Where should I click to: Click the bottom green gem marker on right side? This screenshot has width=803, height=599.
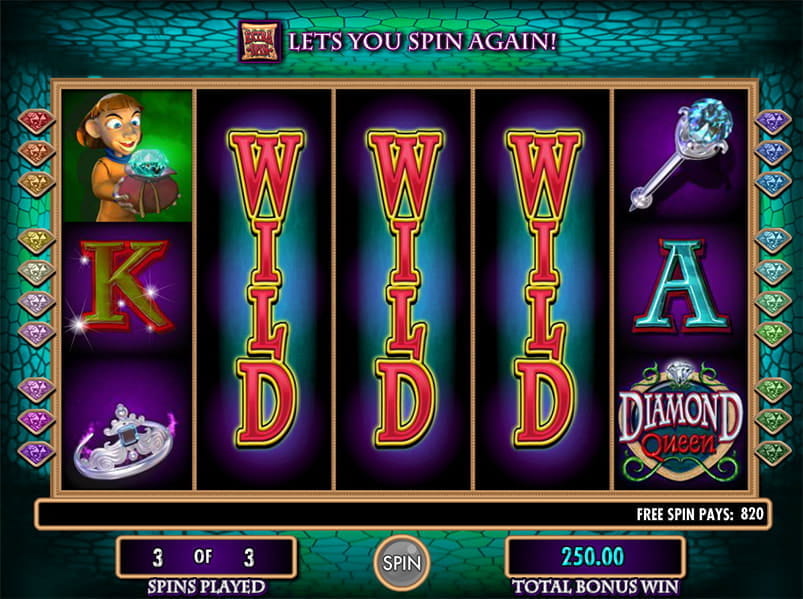[773, 453]
